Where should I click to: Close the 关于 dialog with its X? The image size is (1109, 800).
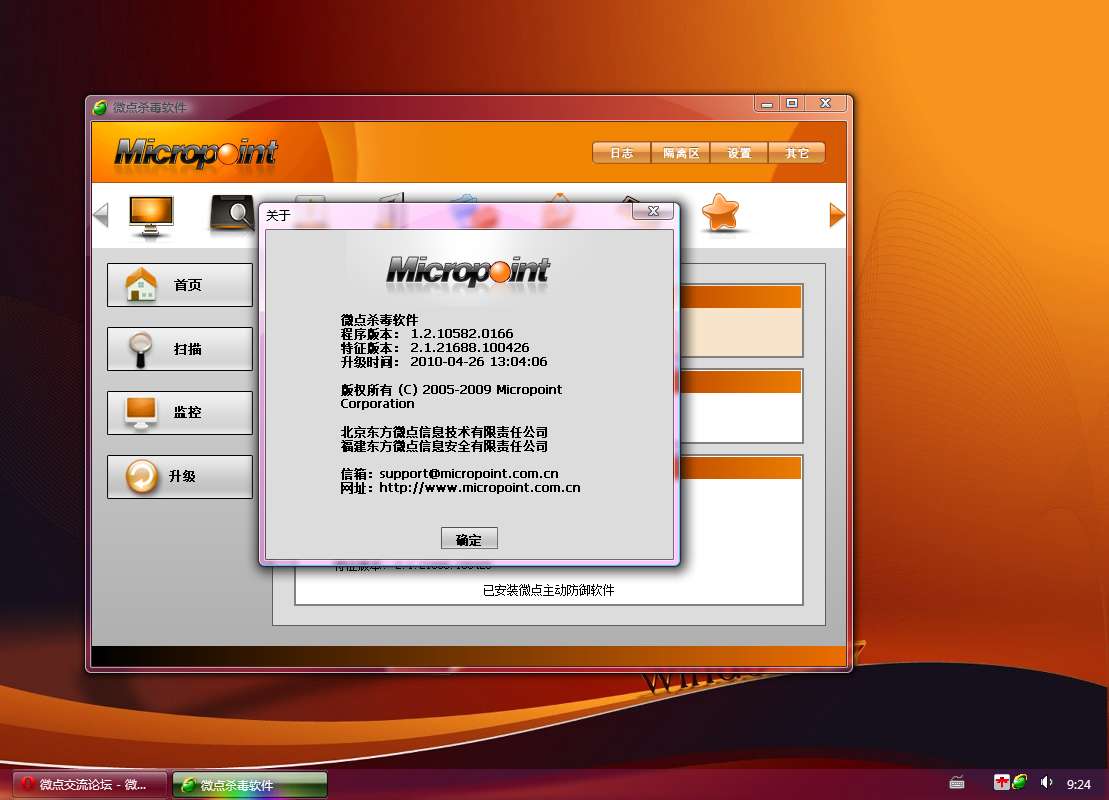coord(653,211)
